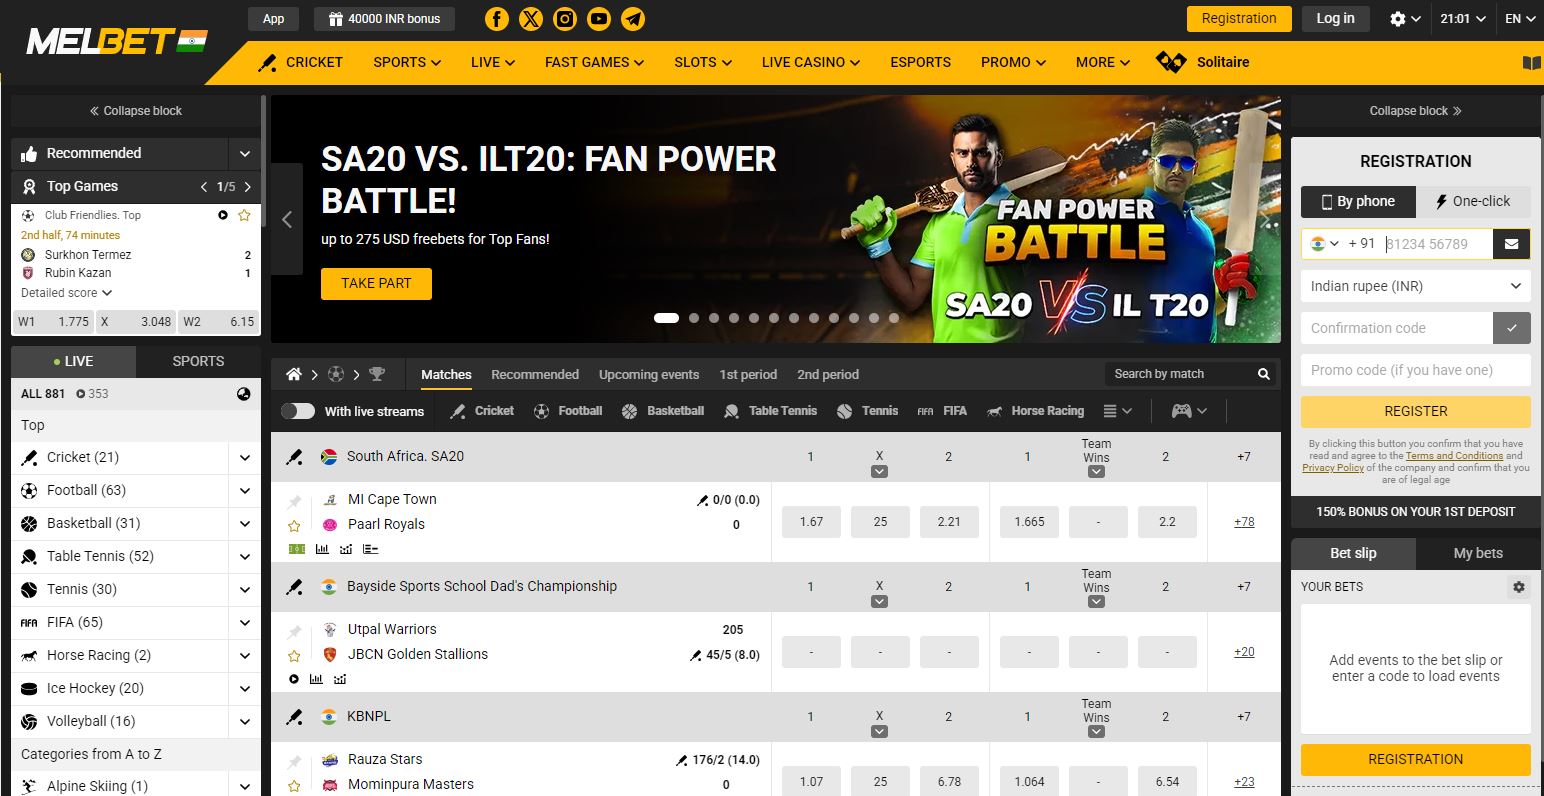Open the SLOTS dropdown menu
The image size is (1544, 796).
tap(702, 62)
